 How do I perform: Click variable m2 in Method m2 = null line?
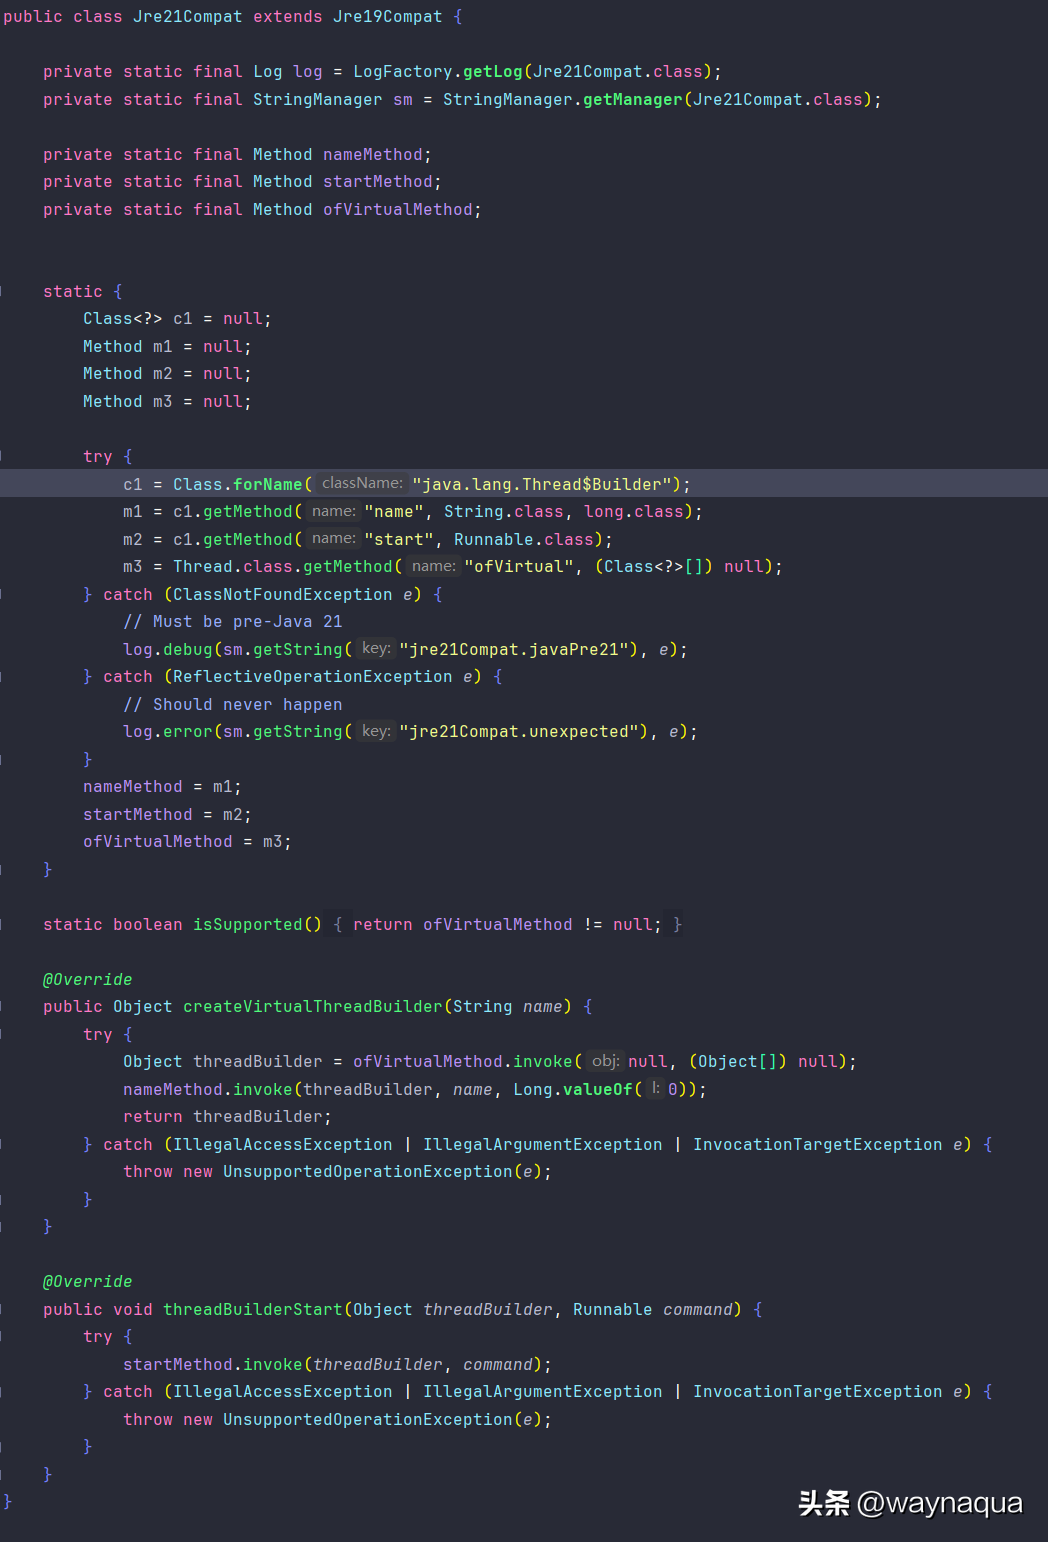163,374
